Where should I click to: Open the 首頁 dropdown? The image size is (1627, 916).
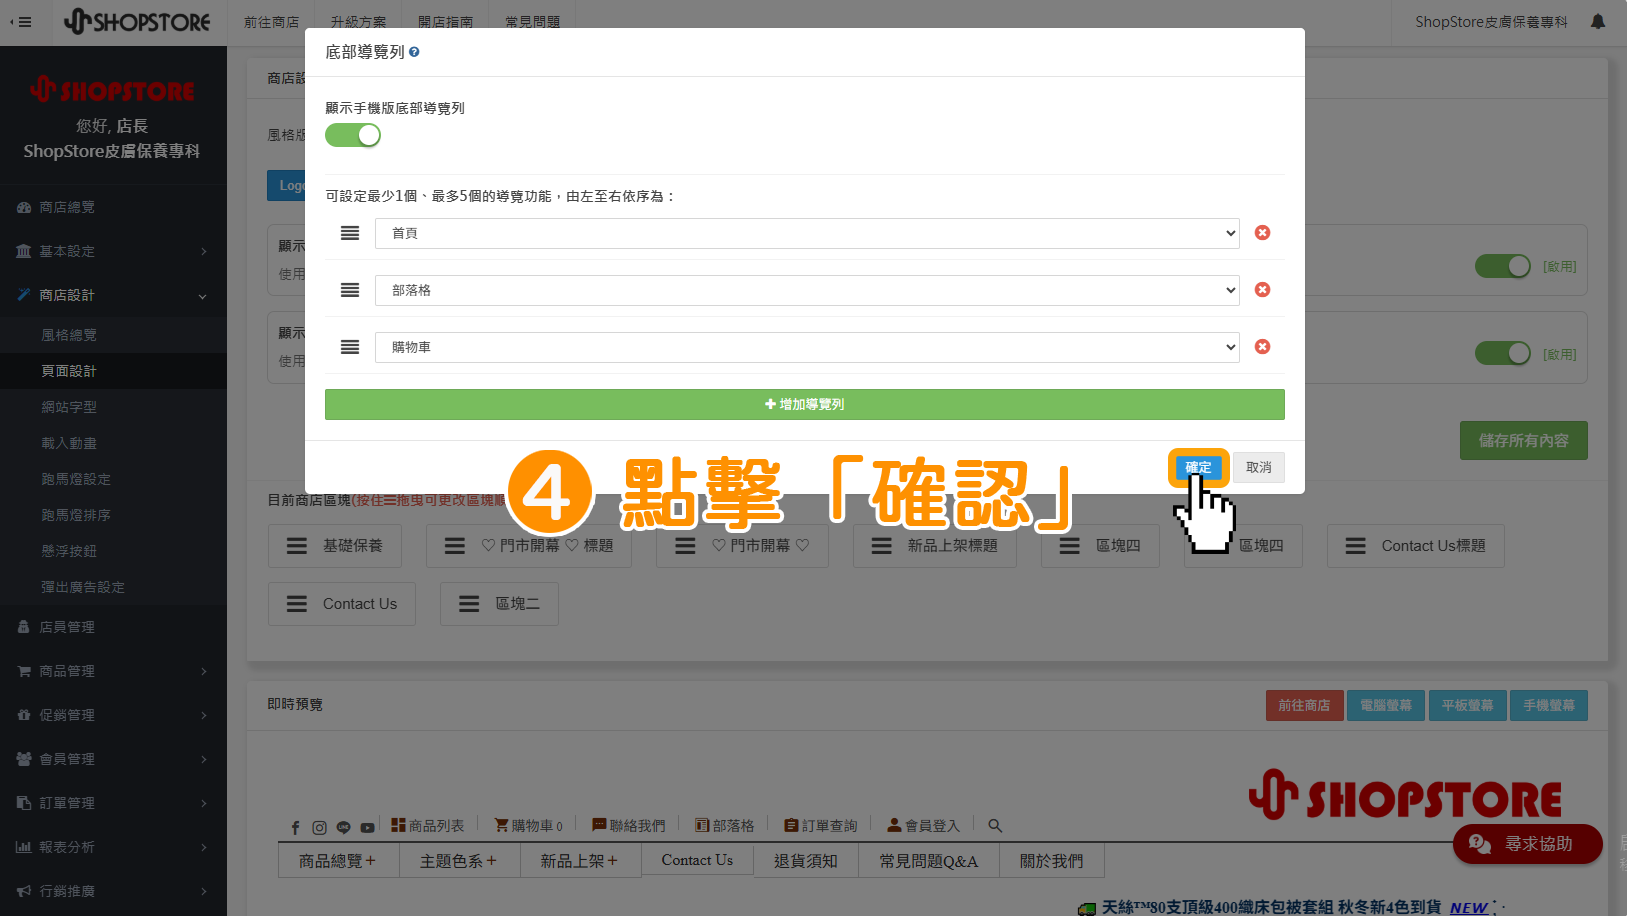click(x=807, y=233)
